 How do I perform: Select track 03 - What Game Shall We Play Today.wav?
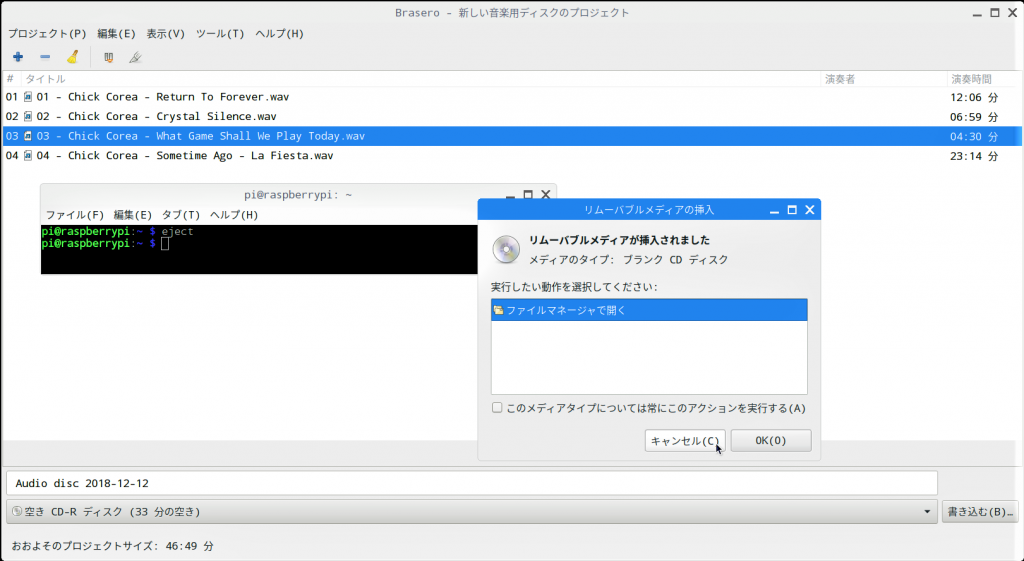[511, 136]
